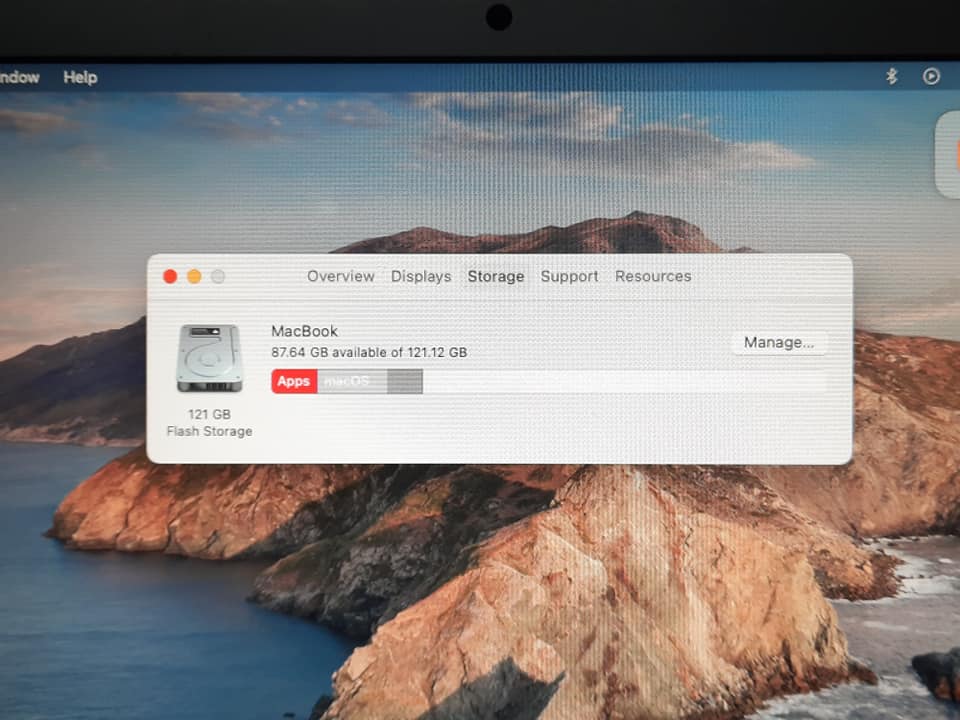Click the 'Flash Storage' label
The height and width of the screenshot is (720, 960).
[209, 432]
